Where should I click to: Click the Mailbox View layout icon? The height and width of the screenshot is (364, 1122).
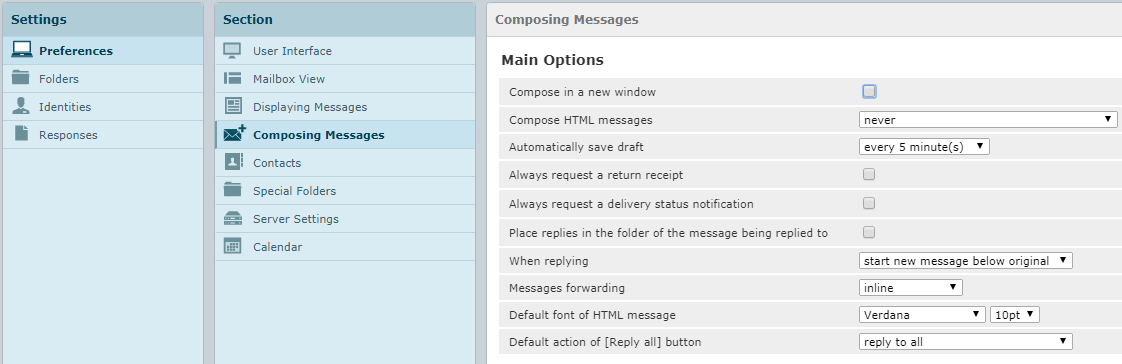tap(233, 79)
